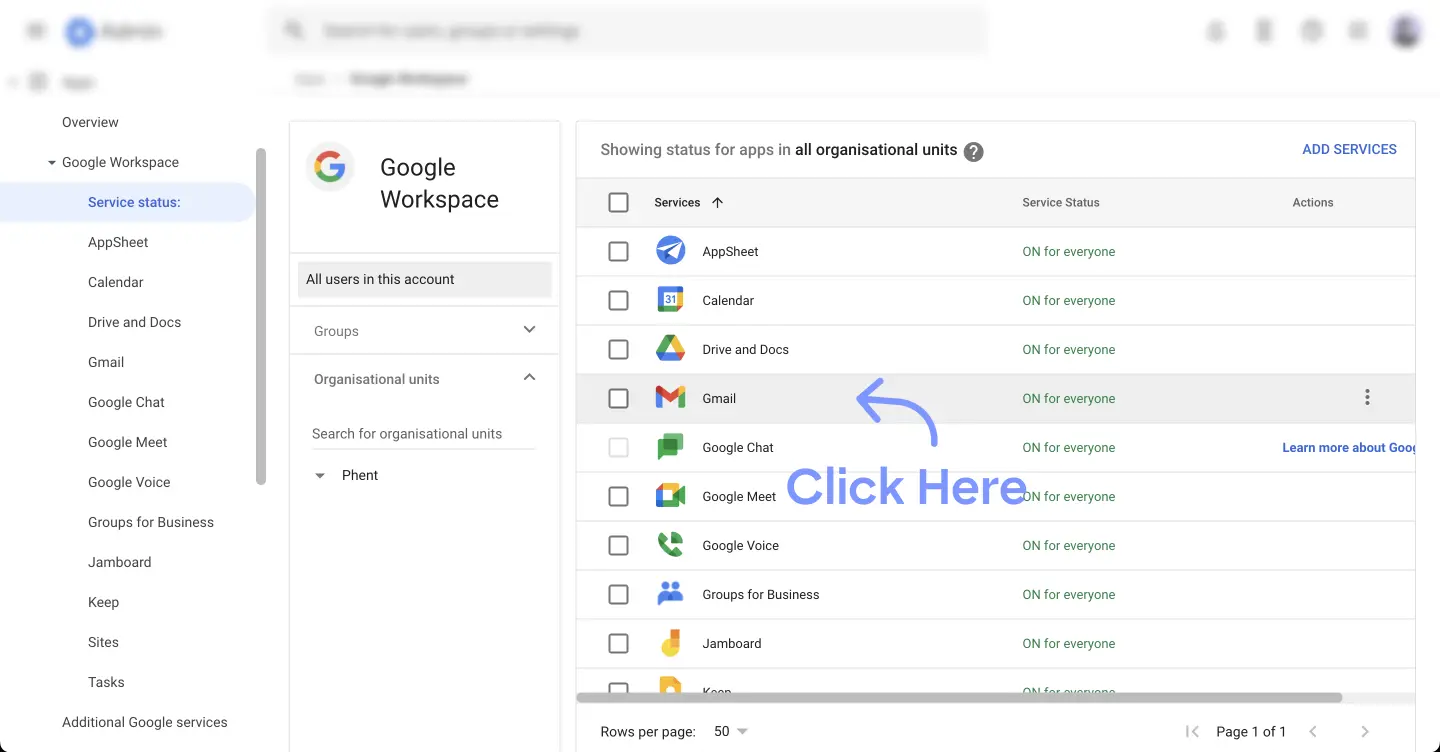The height and width of the screenshot is (752, 1440).
Task: Expand the Groups section chevron
Action: pyautogui.click(x=530, y=329)
